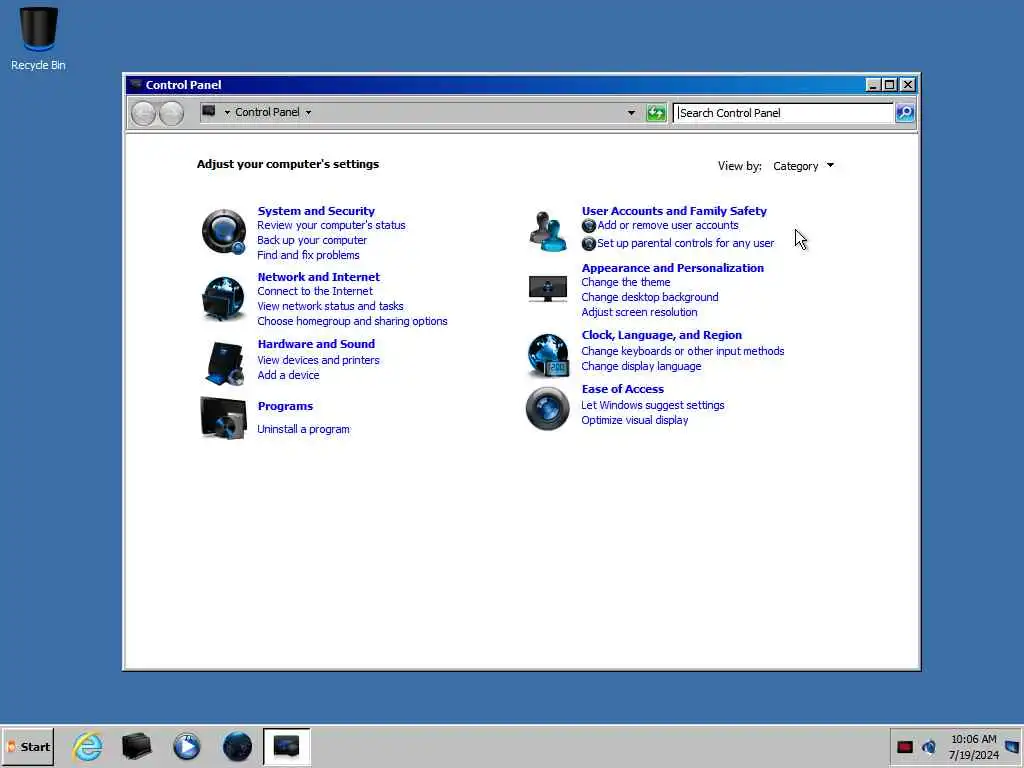1024x768 pixels.
Task: Expand the arrow before Control Panel breadcrumb
Action: coord(227,112)
